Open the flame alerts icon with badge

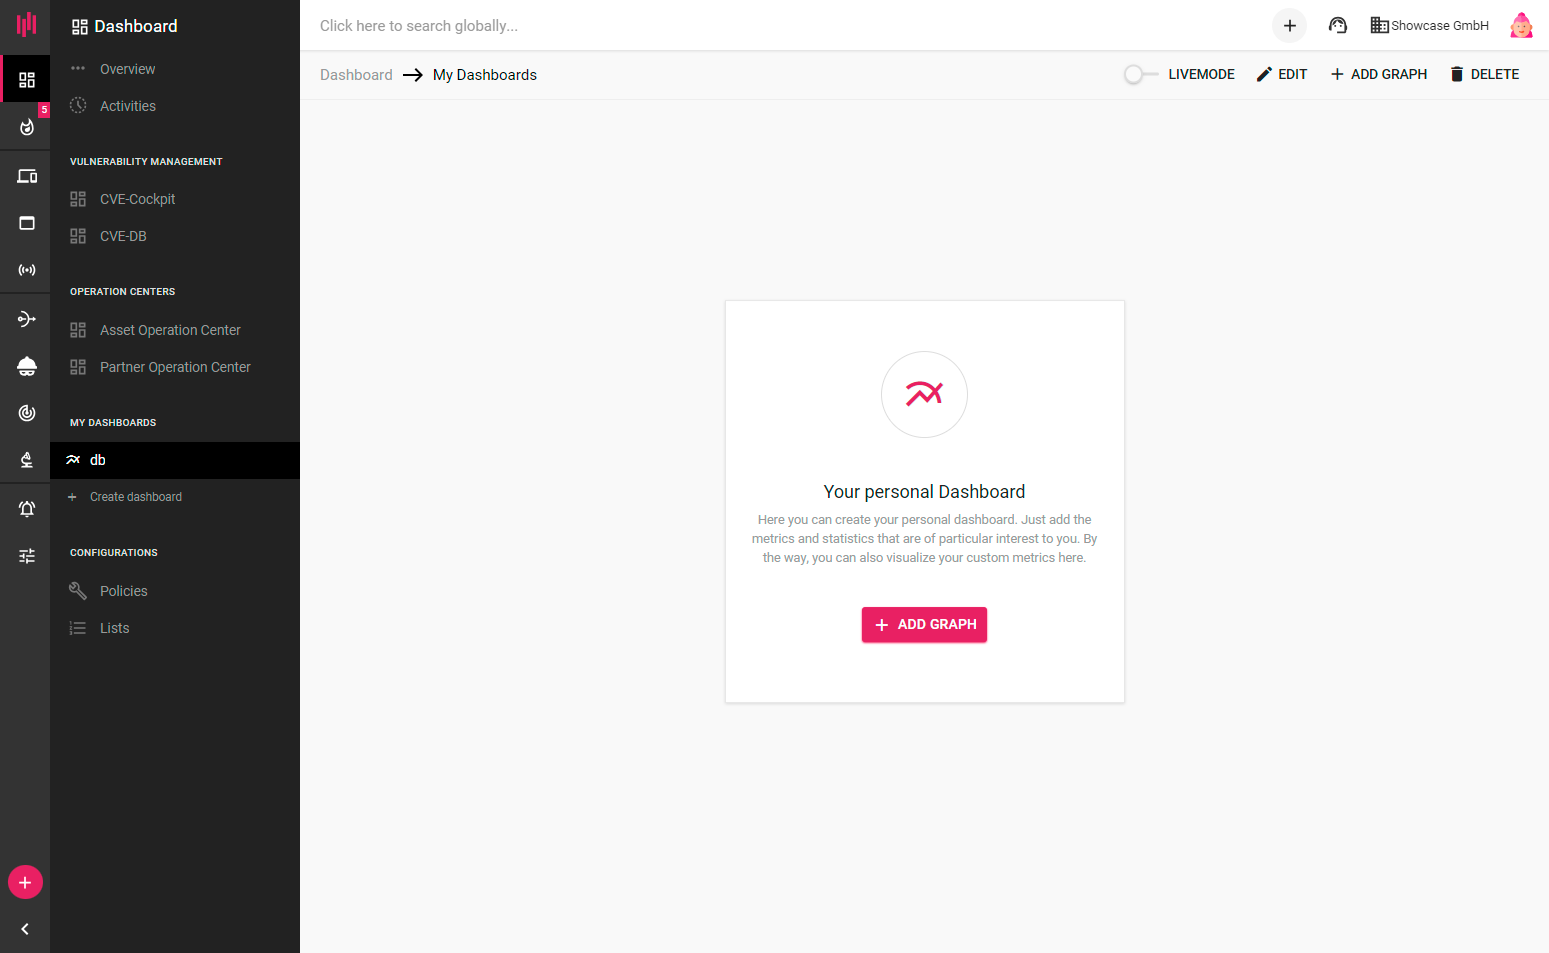tap(27, 126)
